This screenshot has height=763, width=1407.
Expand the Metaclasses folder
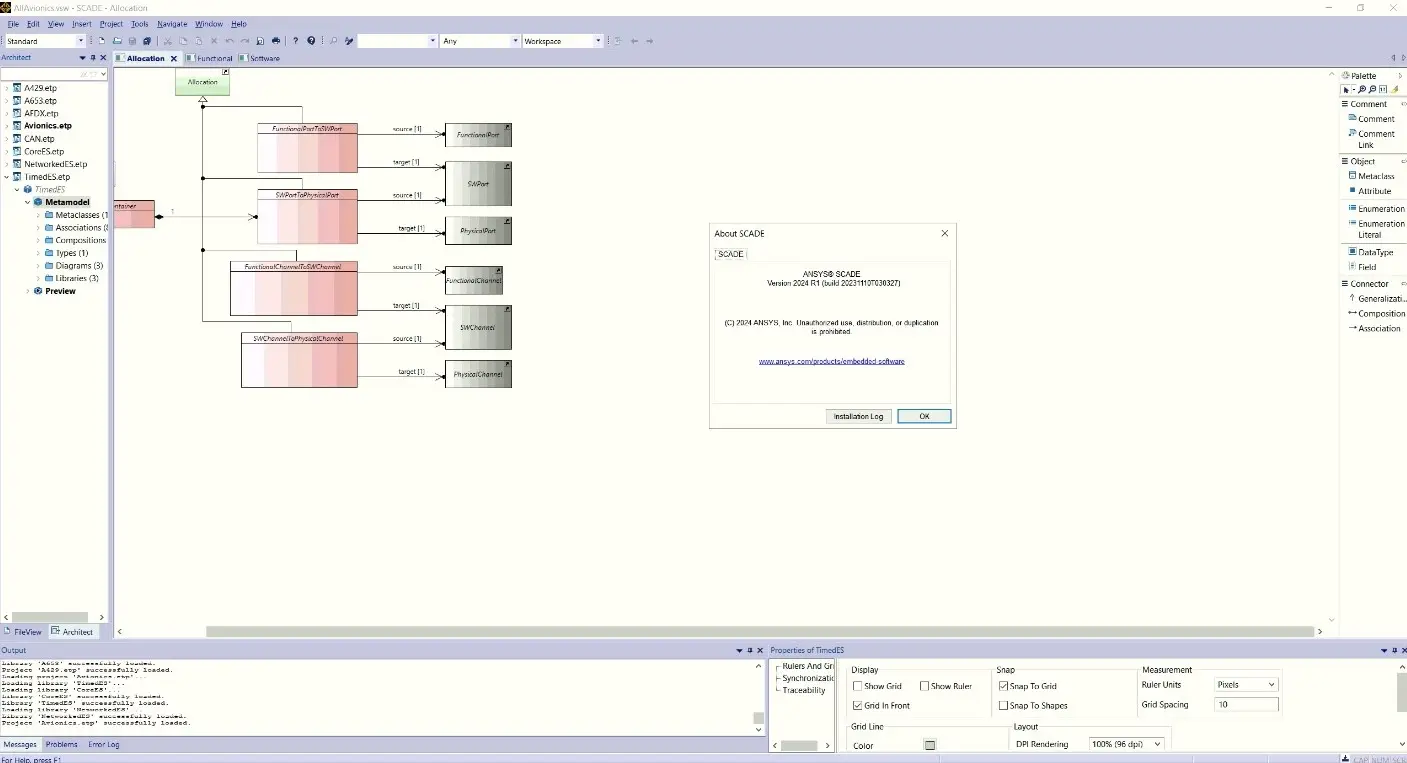pyautogui.click(x=38, y=215)
